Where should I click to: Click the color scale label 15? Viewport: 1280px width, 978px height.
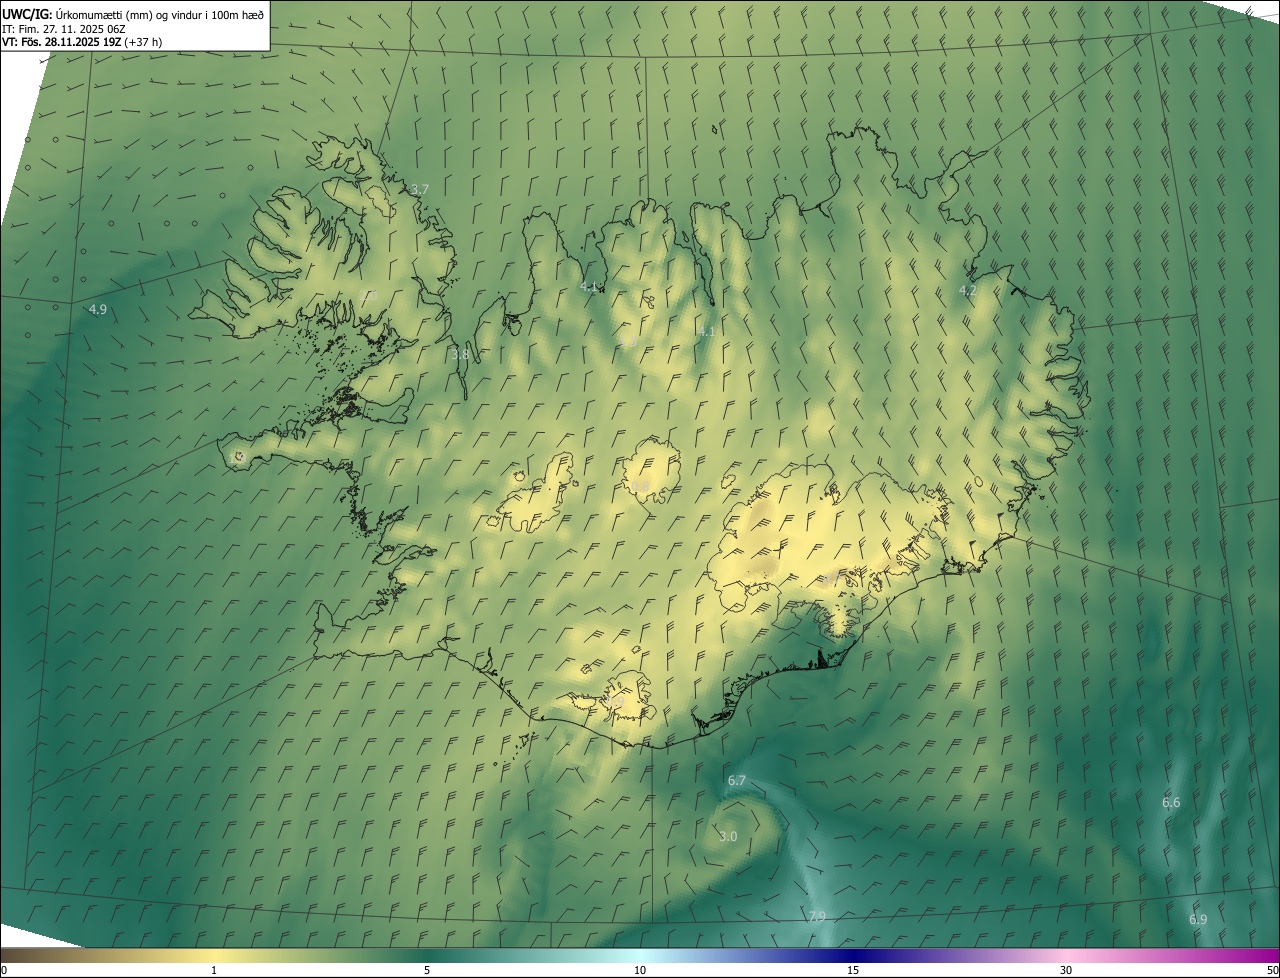(853, 970)
